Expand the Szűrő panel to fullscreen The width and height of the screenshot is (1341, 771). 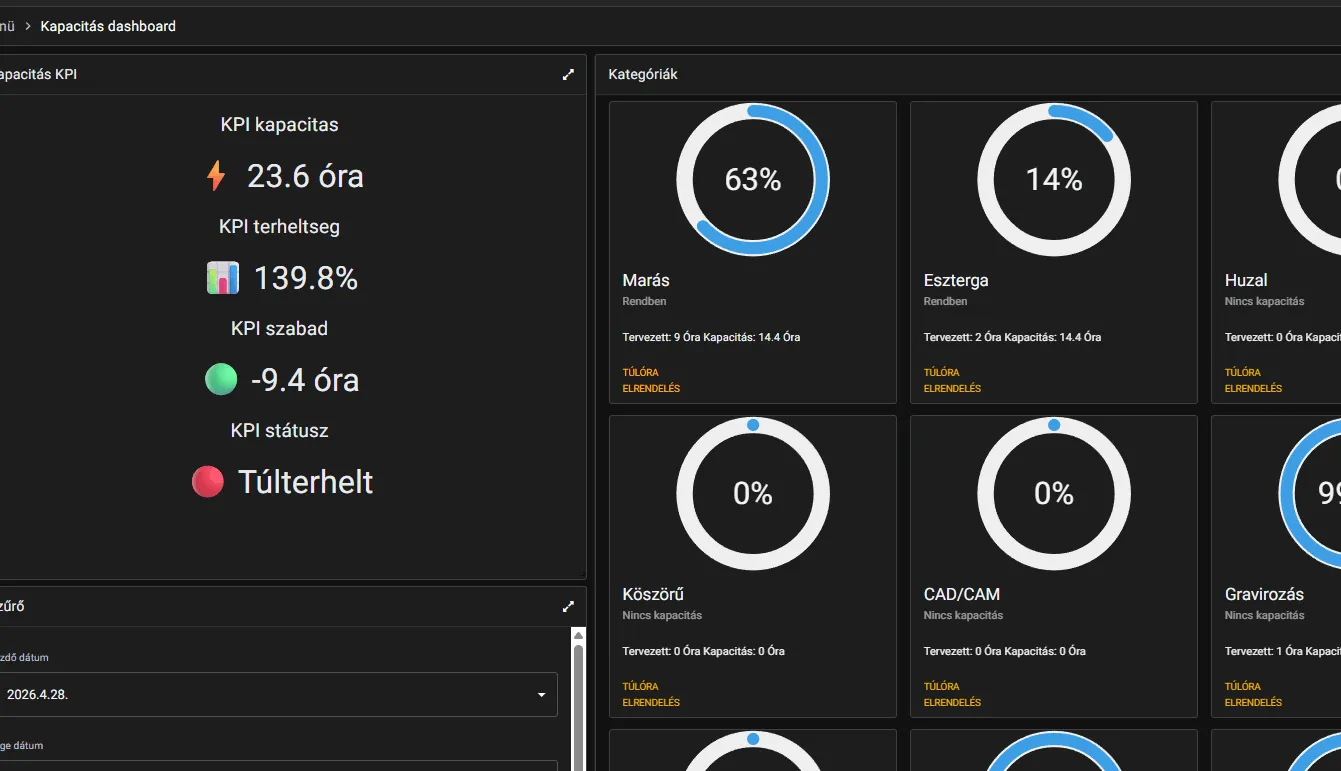click(568, 606)
